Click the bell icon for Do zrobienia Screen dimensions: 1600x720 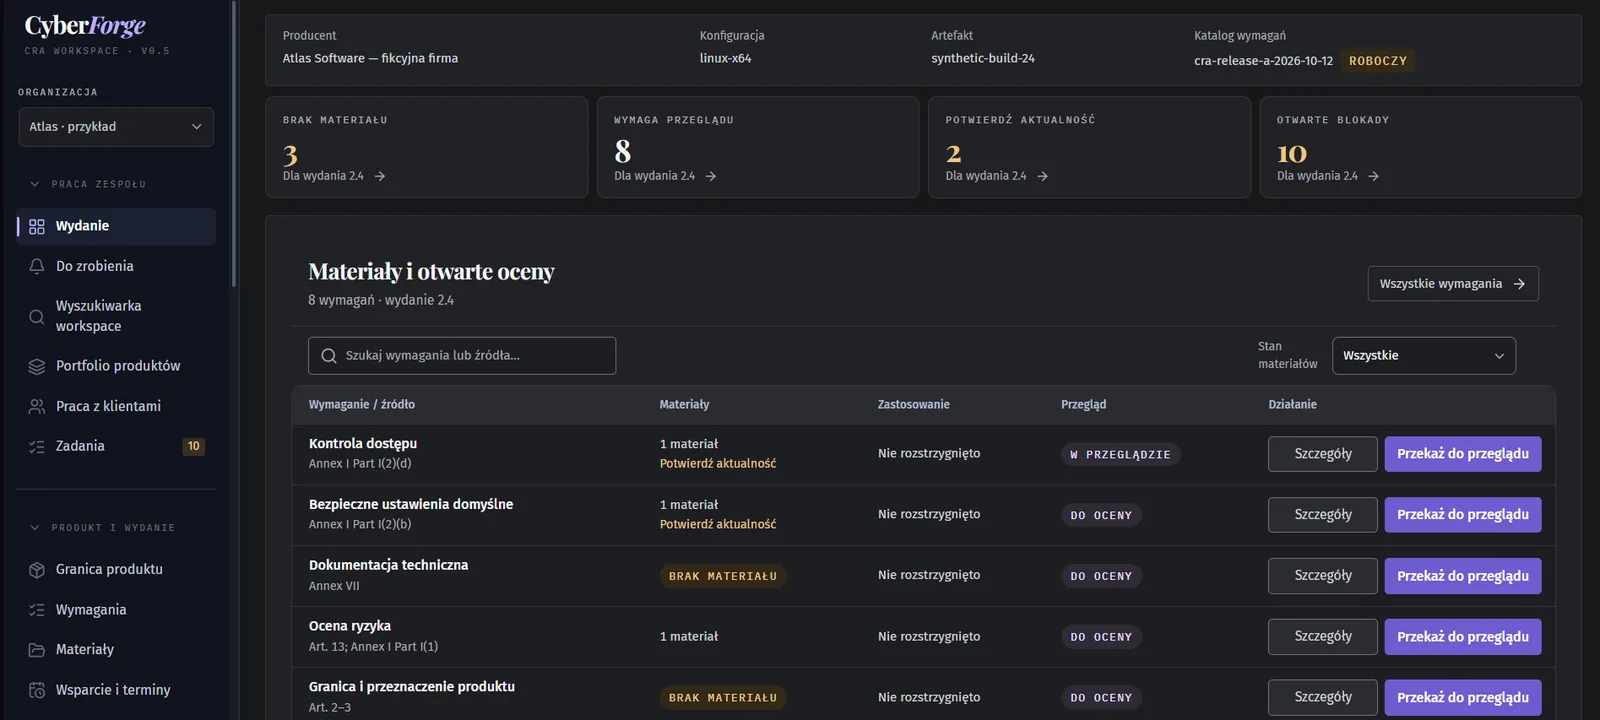click(x=37, y=267)
